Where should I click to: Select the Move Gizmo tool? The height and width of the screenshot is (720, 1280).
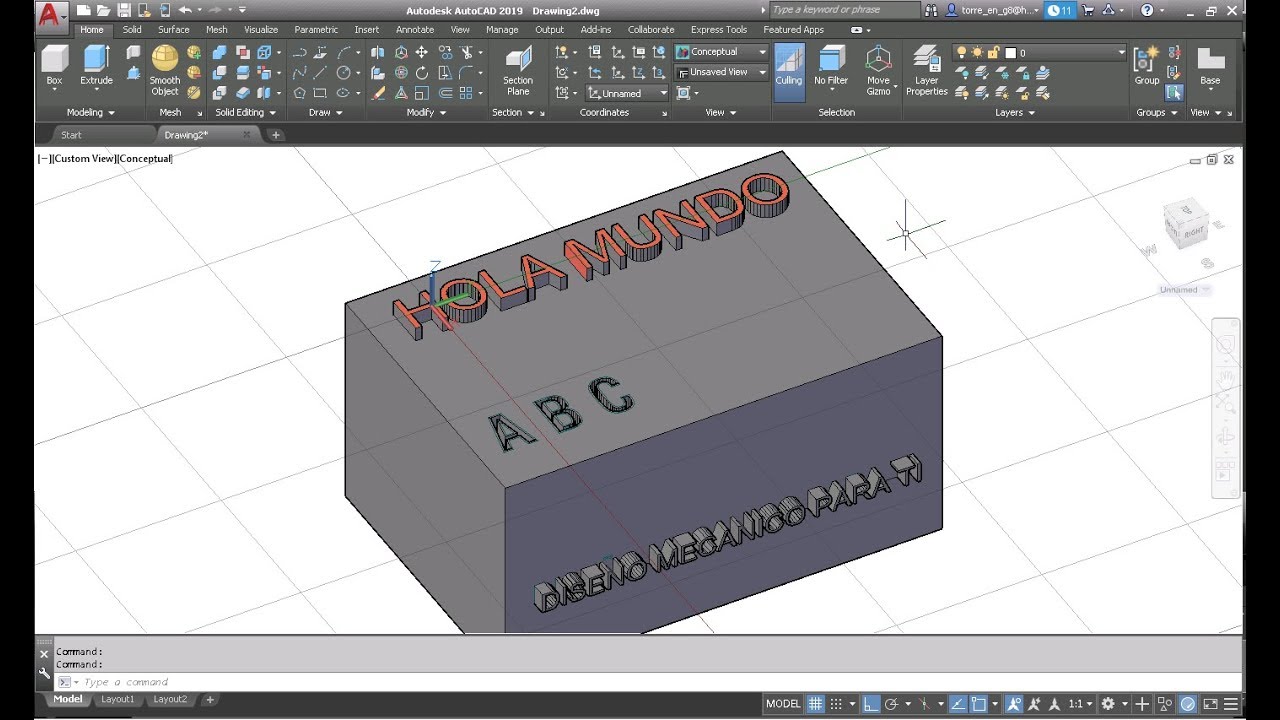[x=878, y=70]
